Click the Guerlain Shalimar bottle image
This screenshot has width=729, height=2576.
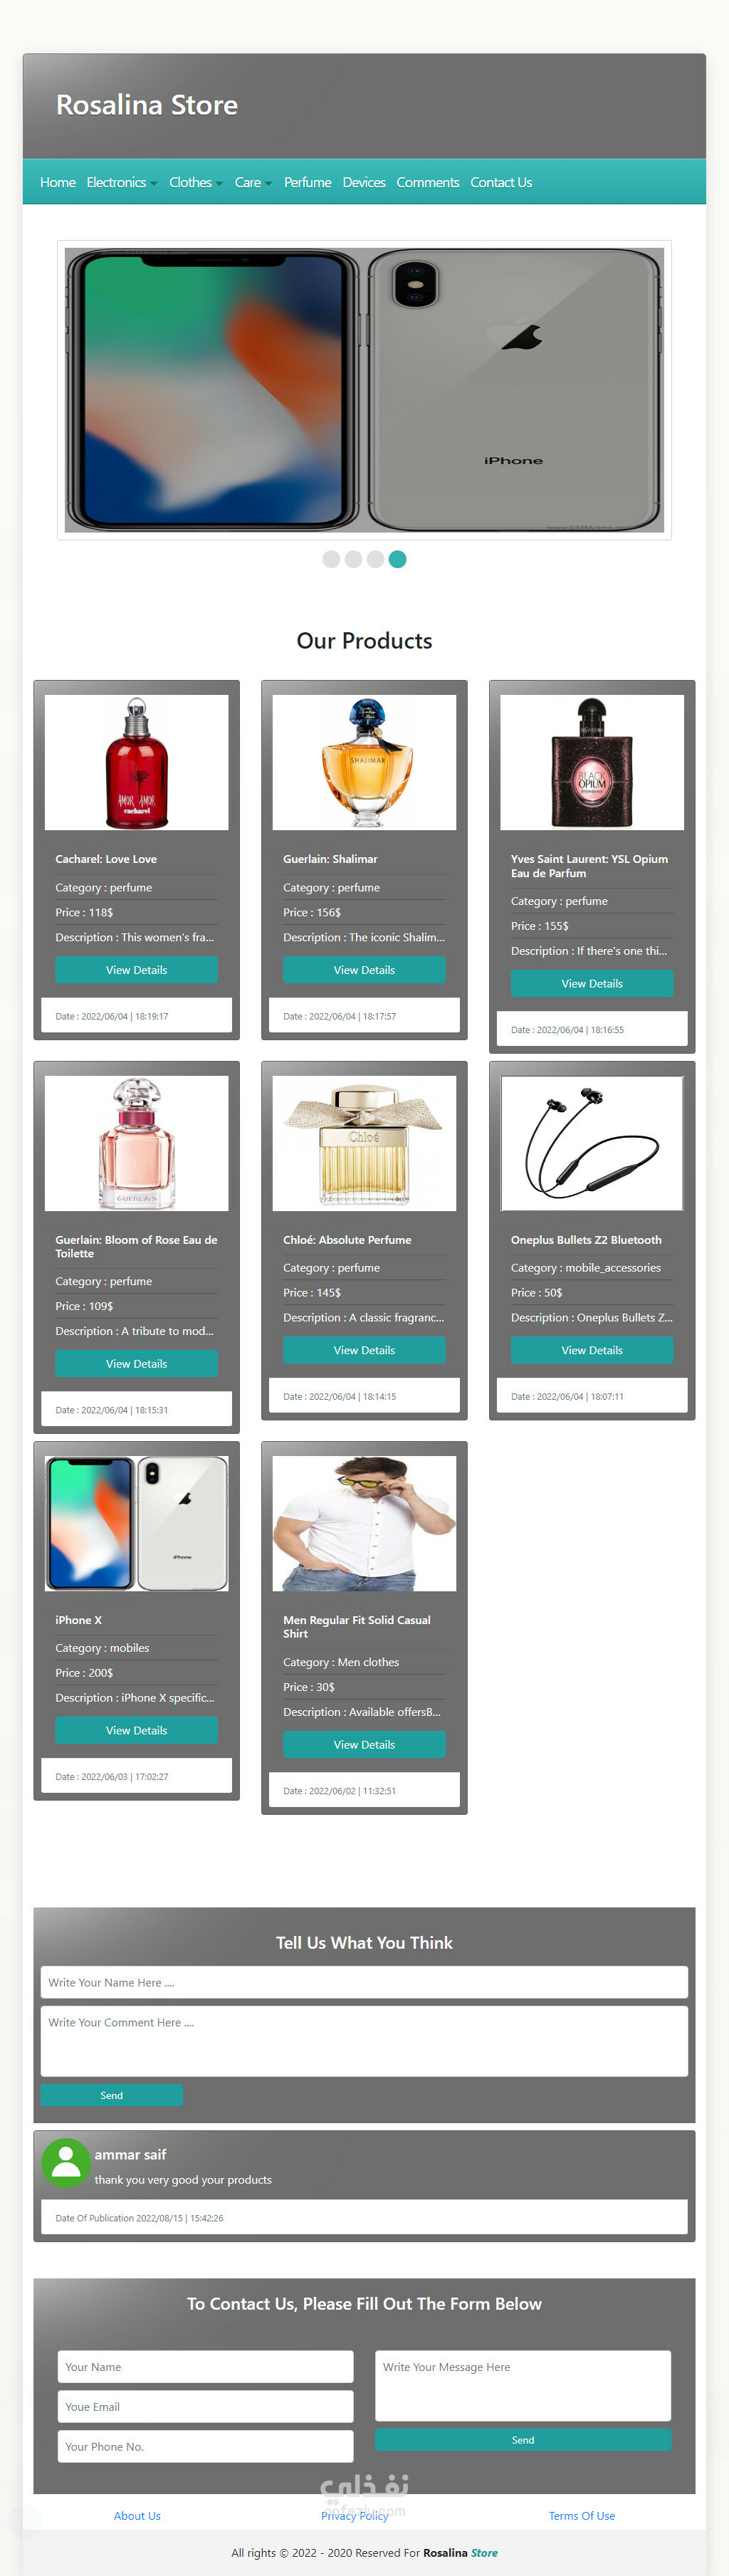pyautogui.click(x=364, y=762)
